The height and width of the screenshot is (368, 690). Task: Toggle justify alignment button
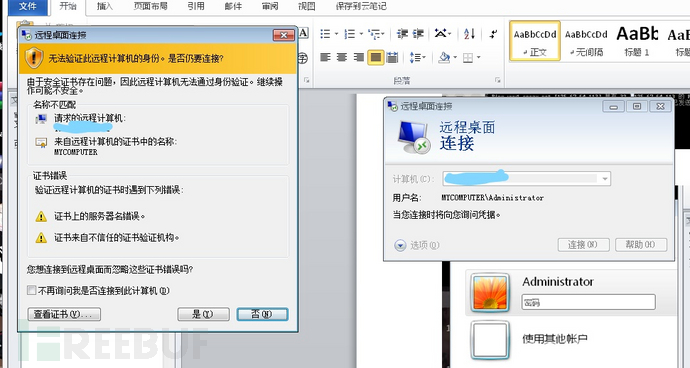375,57
